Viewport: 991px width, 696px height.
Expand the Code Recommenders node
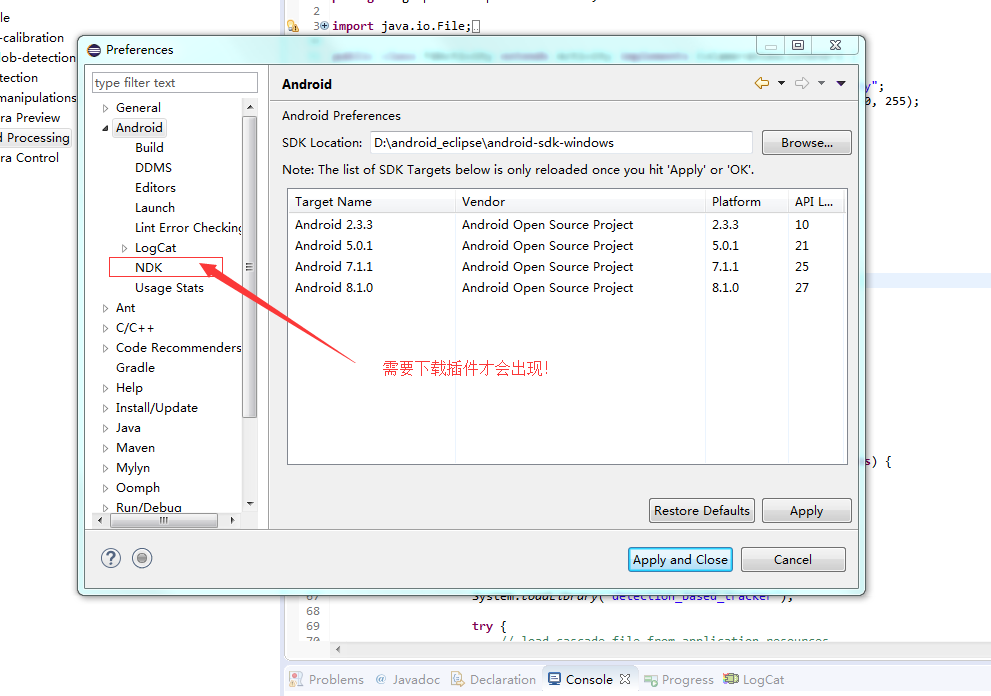pos(106,348)
